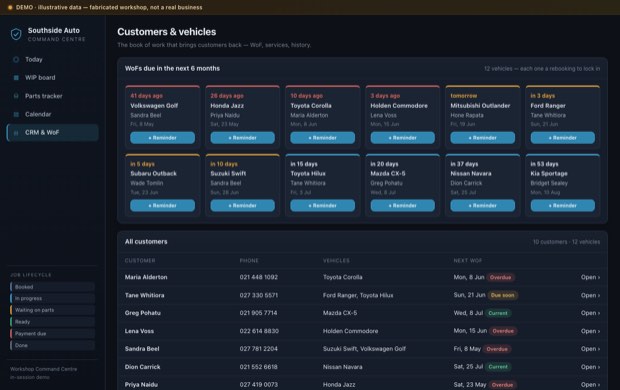Click the VEHICLES column header
620x390 pixels.
336,261
